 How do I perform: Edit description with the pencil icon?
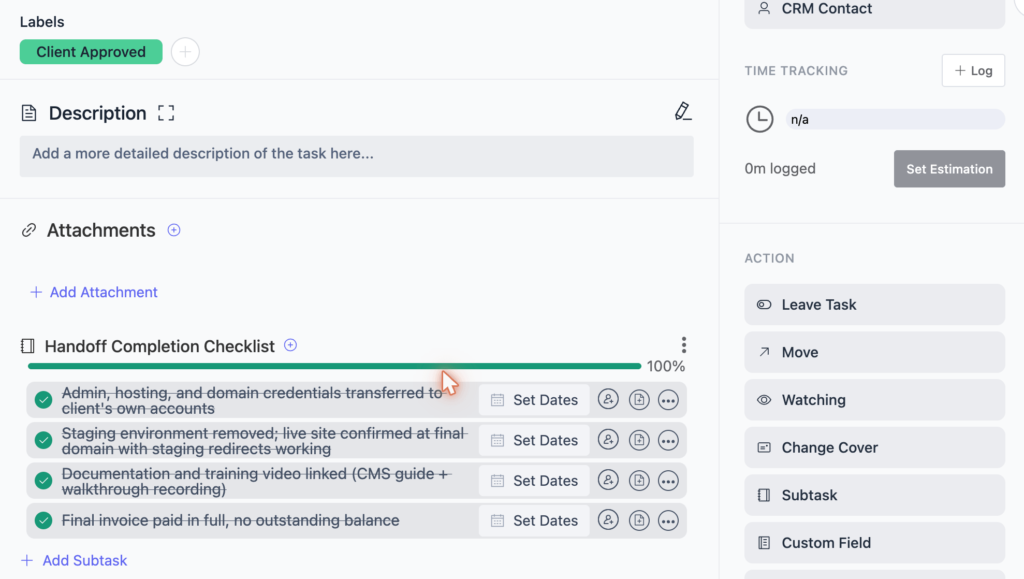click(x=682, y=112)
